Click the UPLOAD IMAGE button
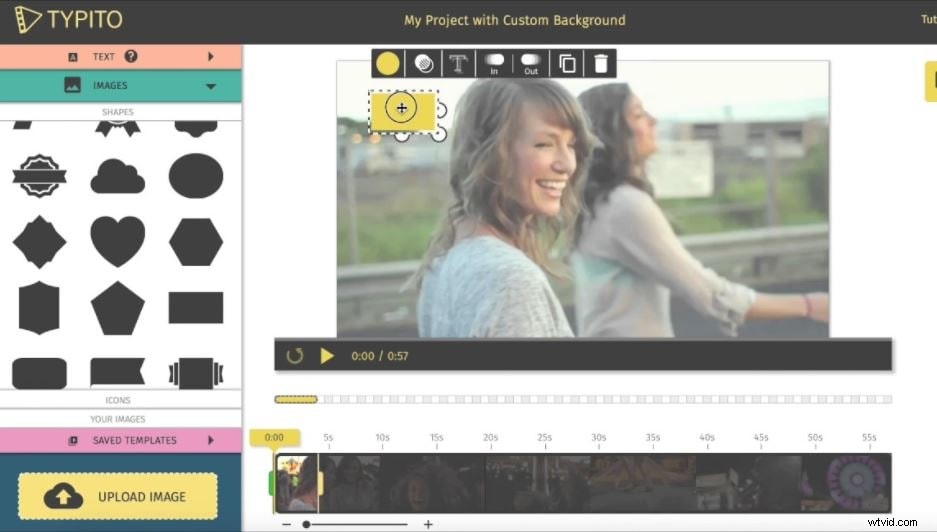 (x=118, y=496)
